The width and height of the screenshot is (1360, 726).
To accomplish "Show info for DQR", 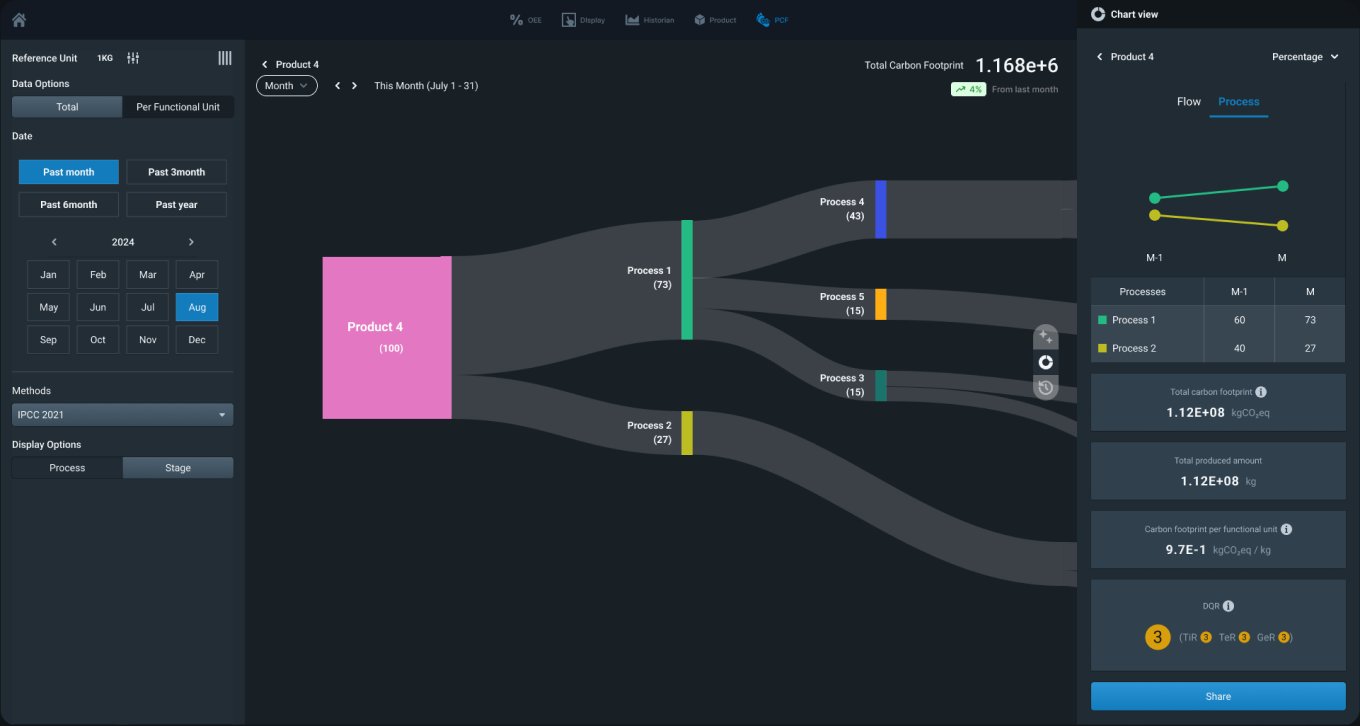I will pos(1229,606).
